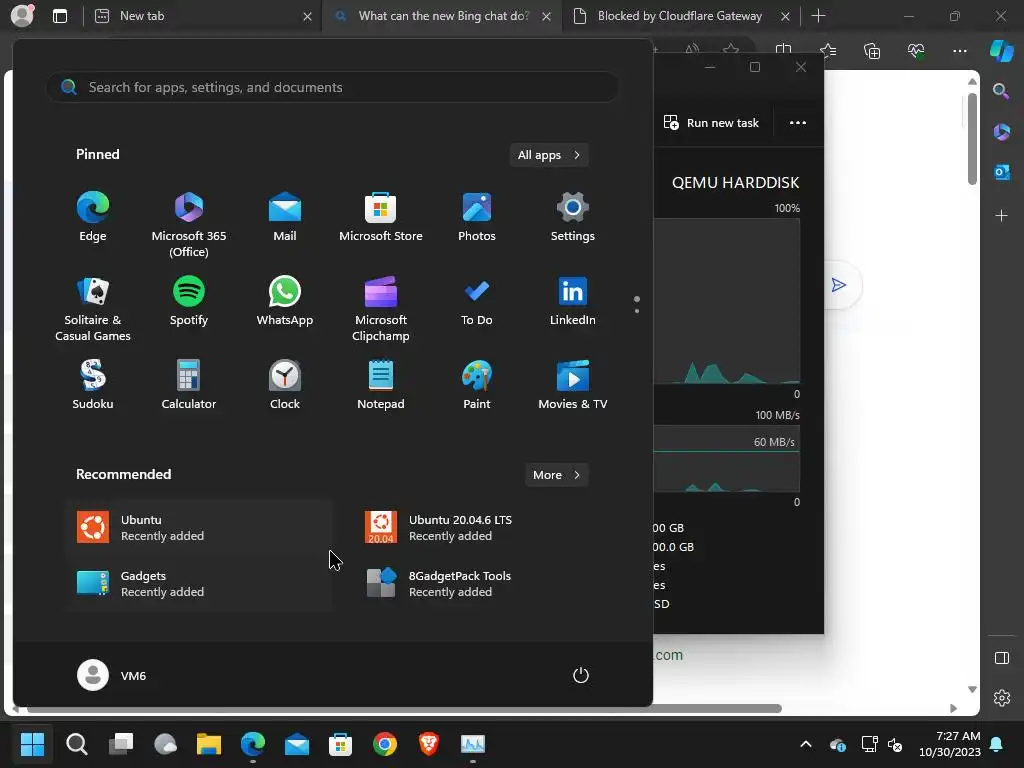Open the Paint app
This screenshot has width=1024, height=768.
[477, 385]
